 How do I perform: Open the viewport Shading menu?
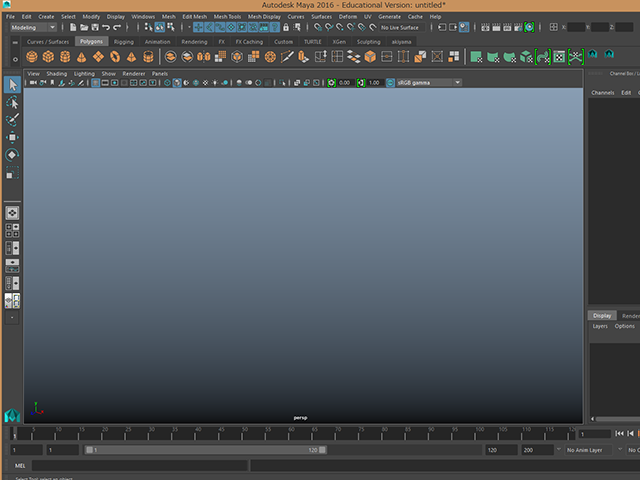point(57,74)
